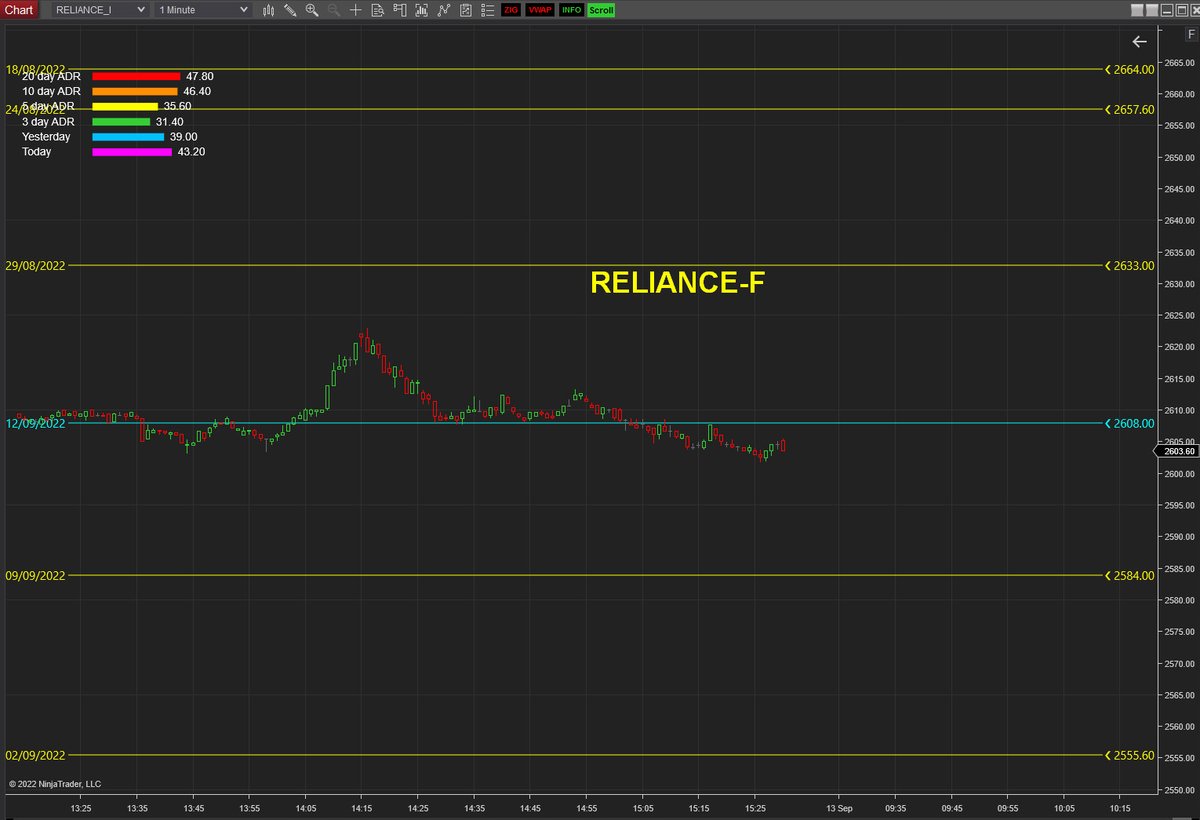Click the 2657.60 price level marker
Viewport: 1200px width, 820px height.
click(x=1129, y=109)
